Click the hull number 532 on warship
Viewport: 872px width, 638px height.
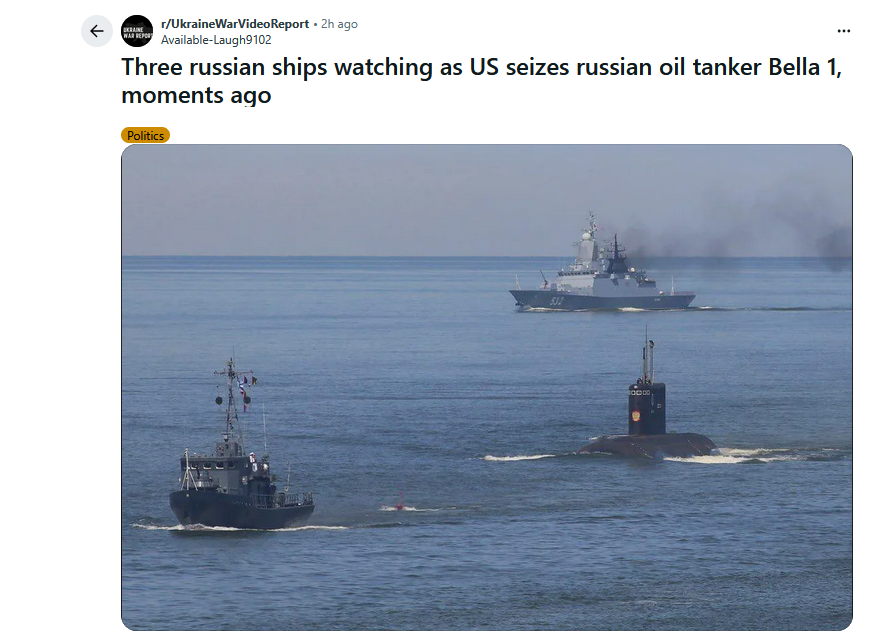[557, 301]
